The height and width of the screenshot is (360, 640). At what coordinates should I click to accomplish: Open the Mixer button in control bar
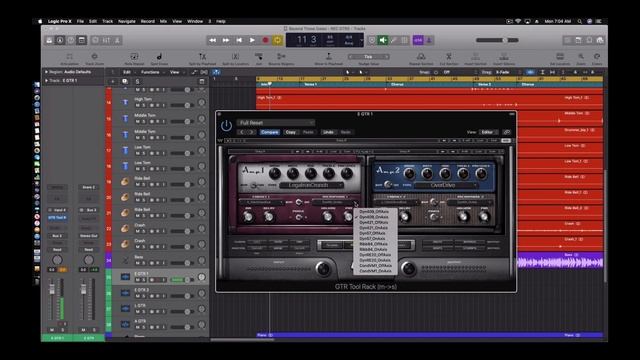pyautogui.click(x=107, y=40)
